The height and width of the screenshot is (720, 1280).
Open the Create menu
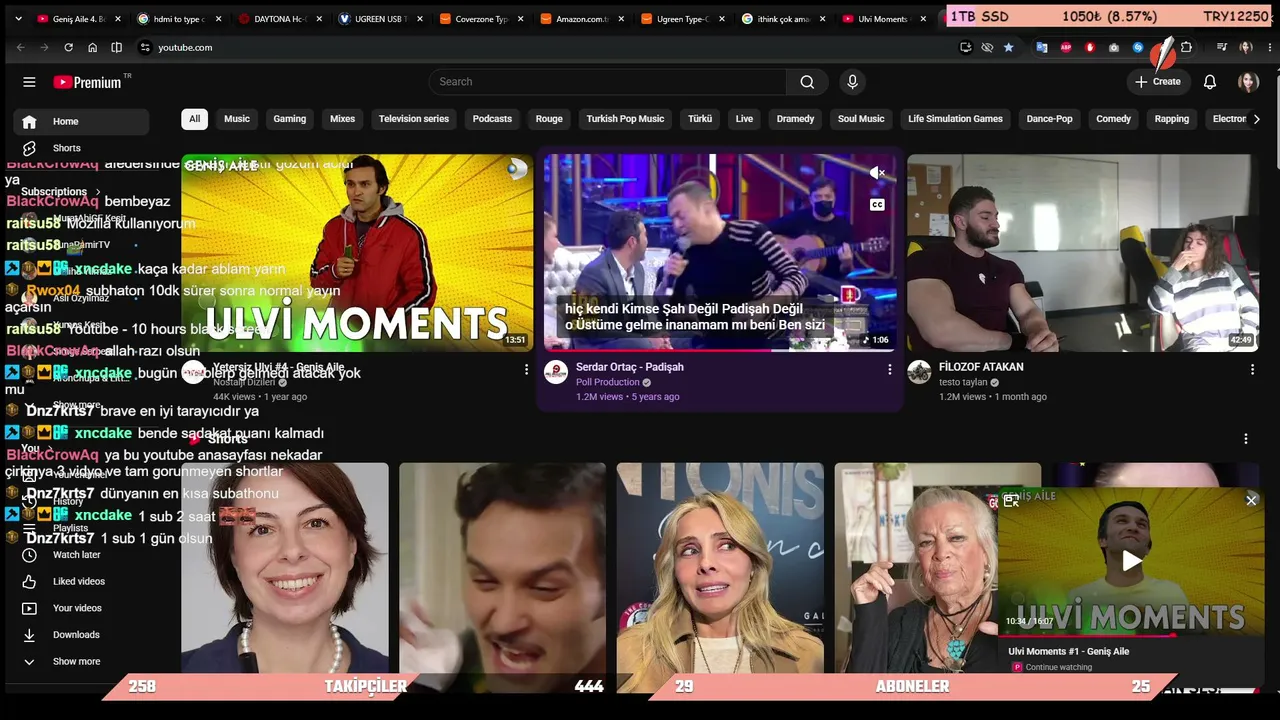[1157, 82]
